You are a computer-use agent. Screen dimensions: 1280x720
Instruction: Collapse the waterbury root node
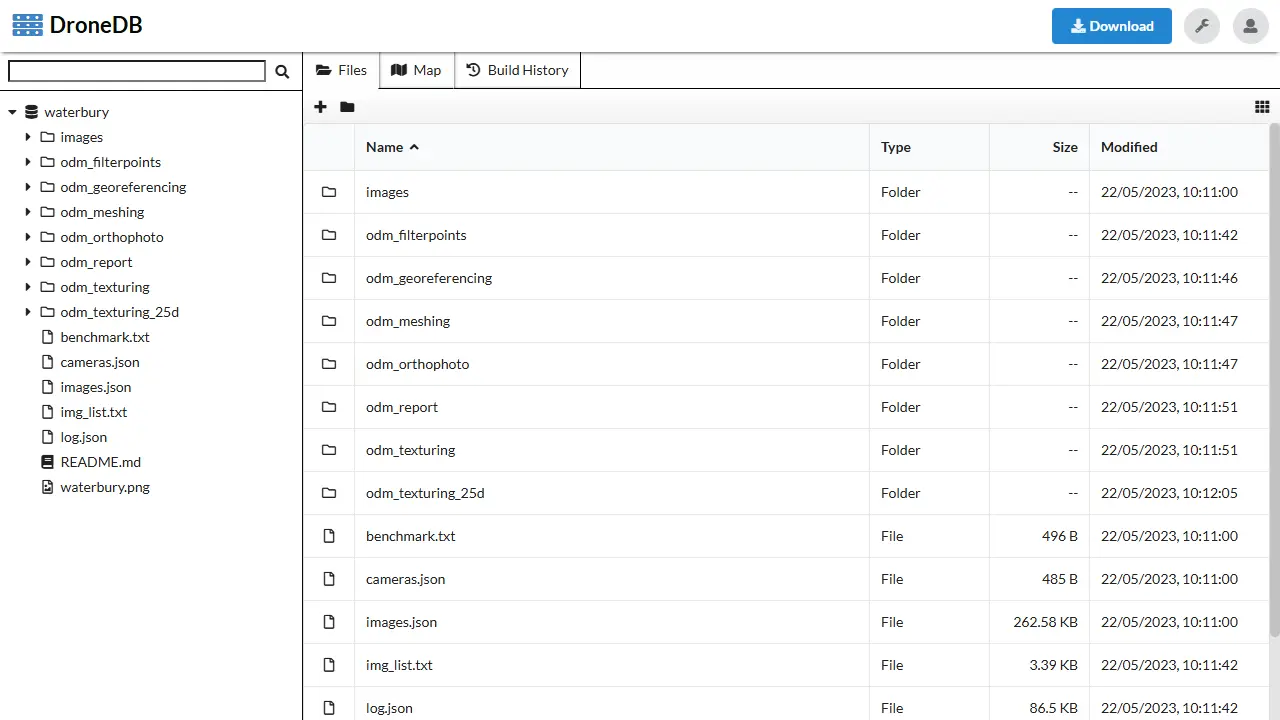pyautogui.click(x=12, y=113)
